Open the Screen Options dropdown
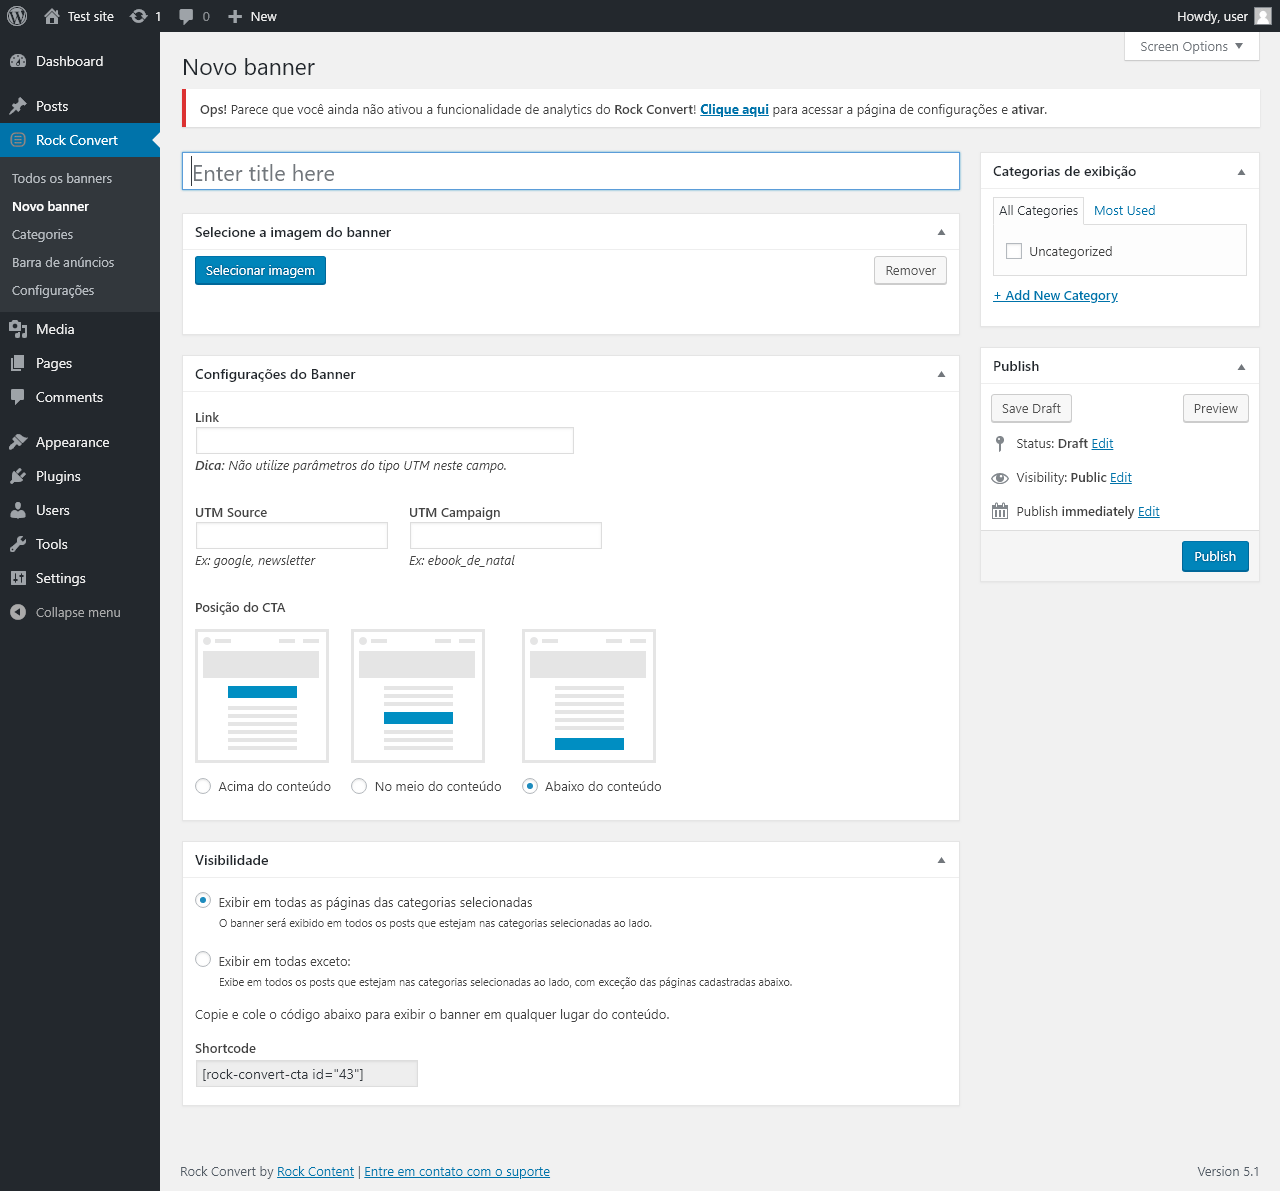 (x=1191, y=46)
